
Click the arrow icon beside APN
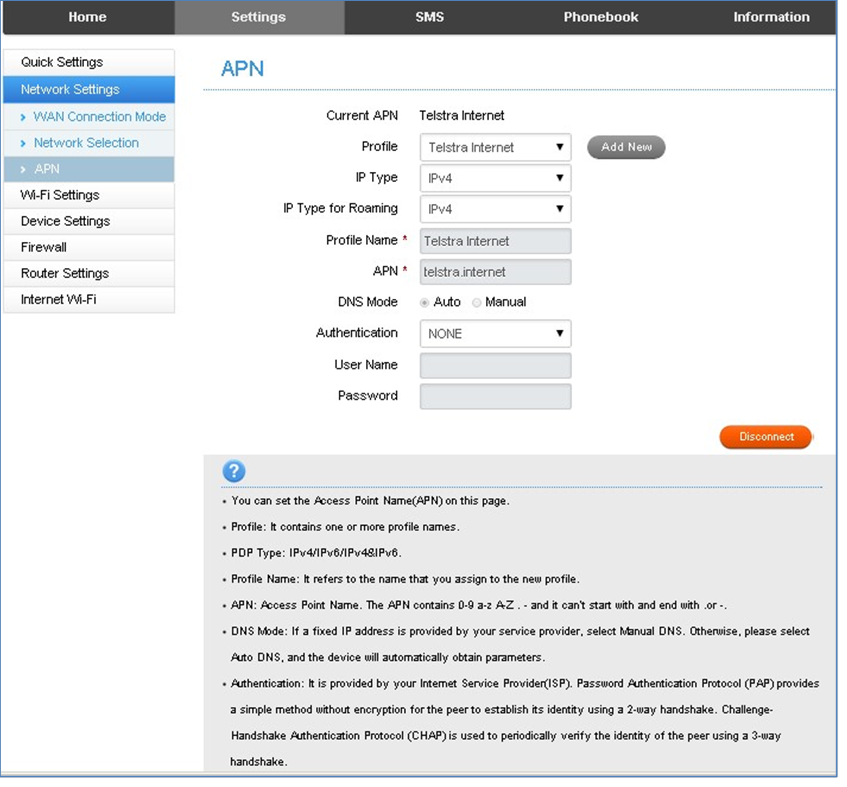[x=24, y=169]
